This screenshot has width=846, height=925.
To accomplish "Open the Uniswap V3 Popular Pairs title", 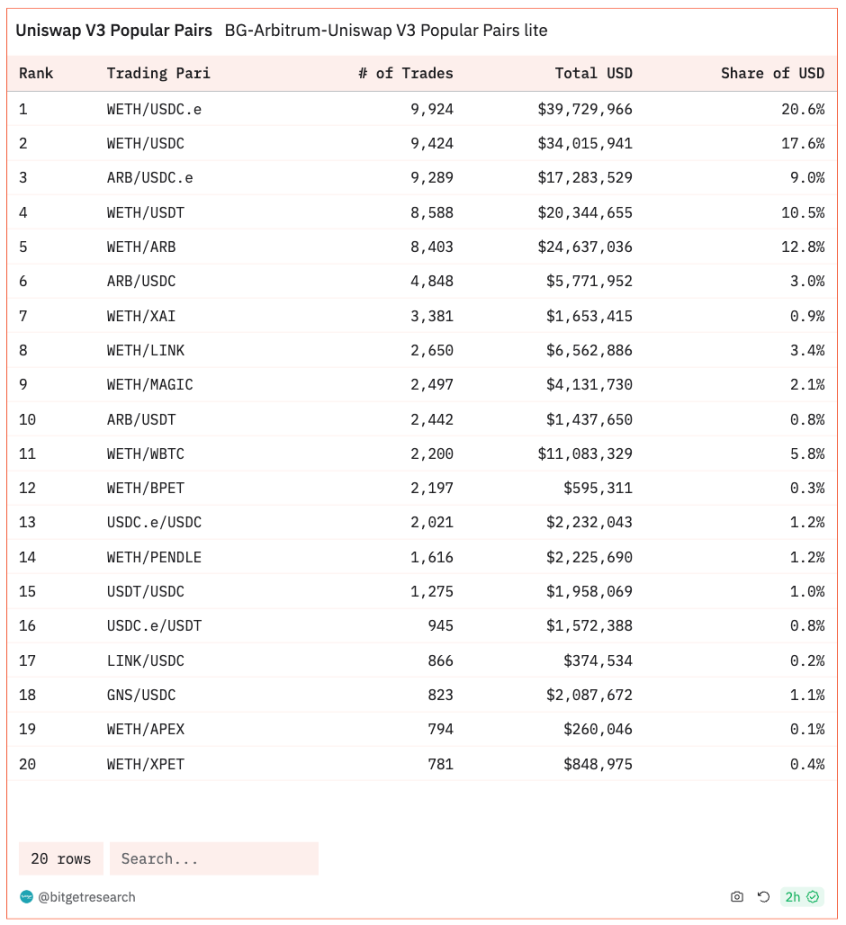I will [114, 30].
